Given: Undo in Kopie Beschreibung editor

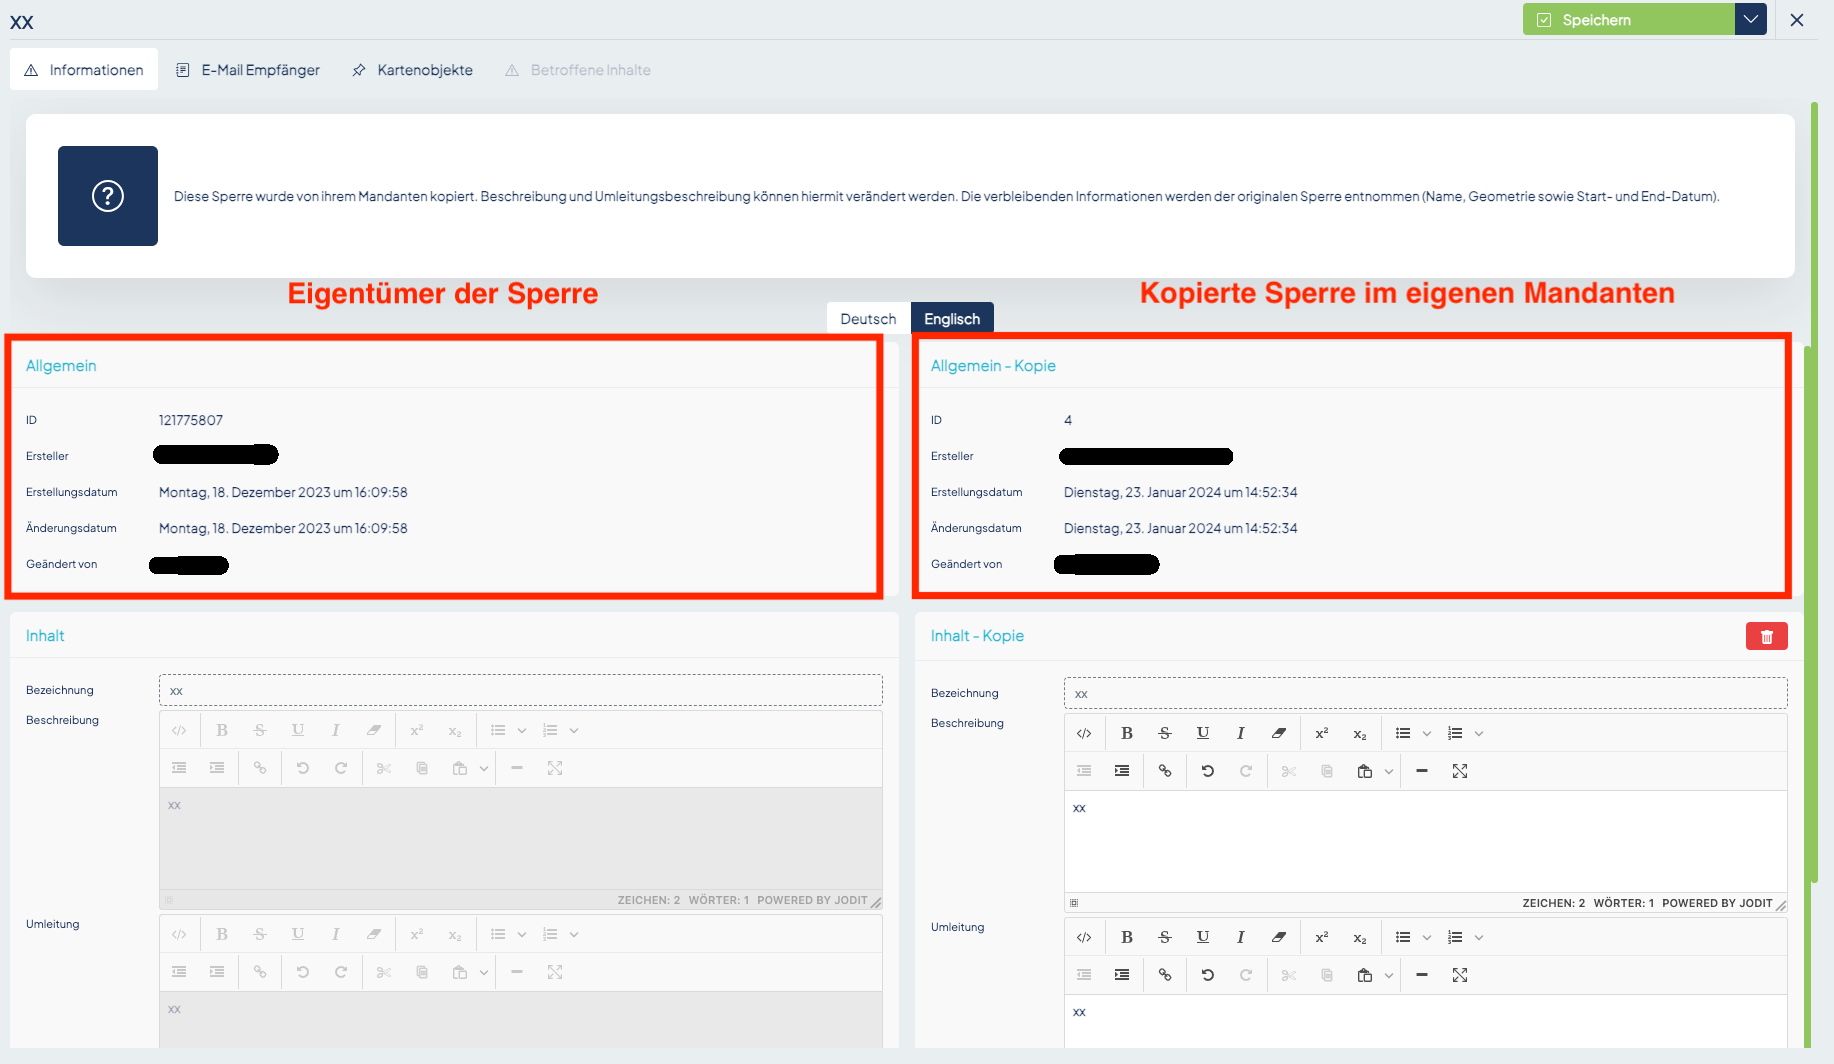Looking at the screenshot, I should (x=1208, y=771).
